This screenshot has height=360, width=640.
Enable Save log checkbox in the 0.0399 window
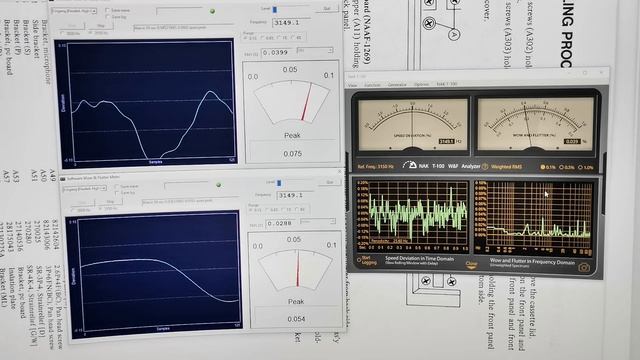(x=107, y=17)
